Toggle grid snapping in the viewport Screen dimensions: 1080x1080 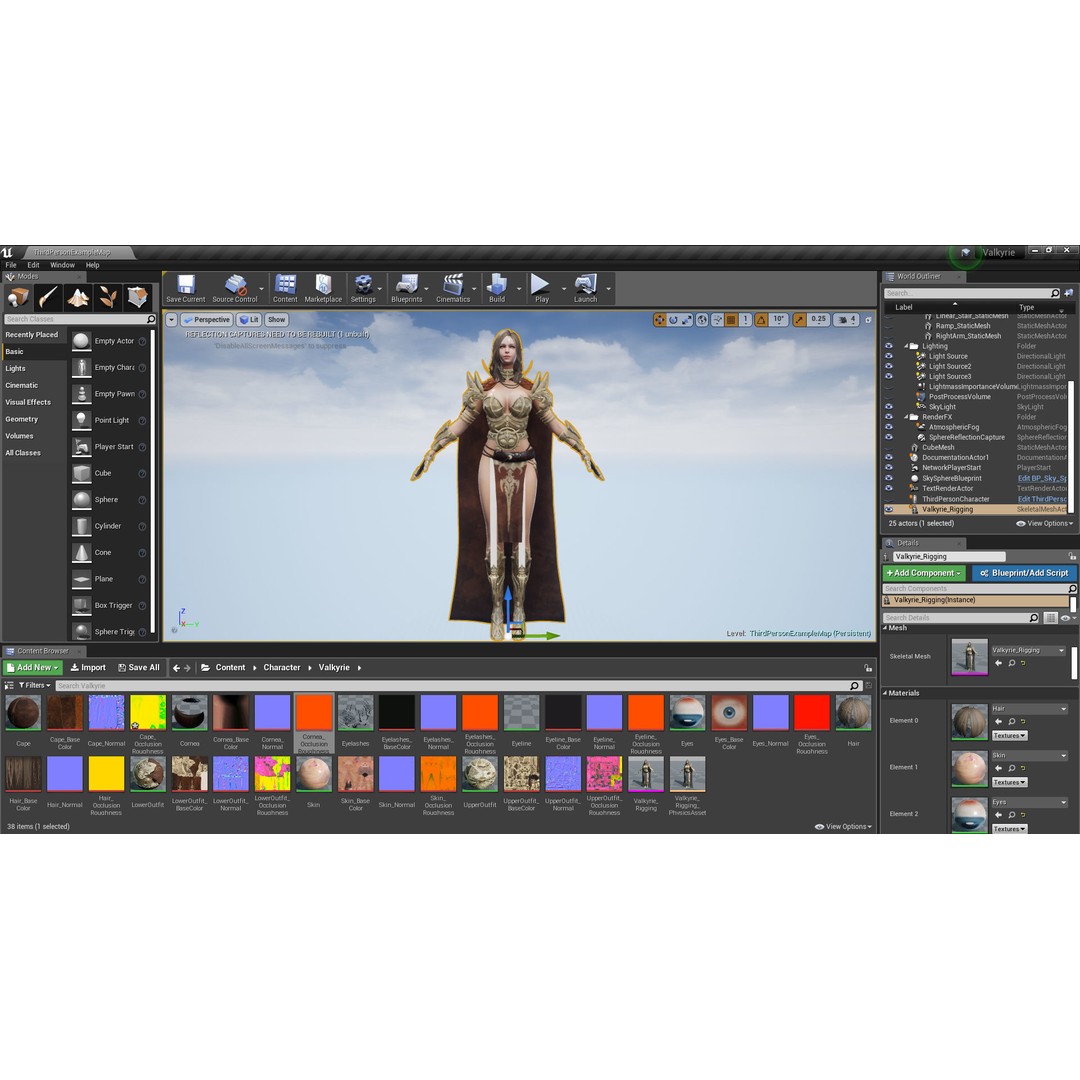click(x=731, y=320)
